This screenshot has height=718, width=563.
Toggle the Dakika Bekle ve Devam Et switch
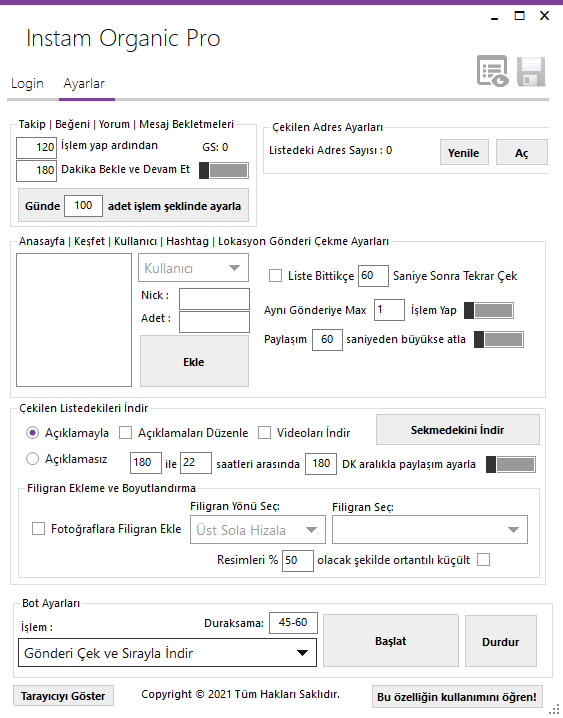click(224, 170)
